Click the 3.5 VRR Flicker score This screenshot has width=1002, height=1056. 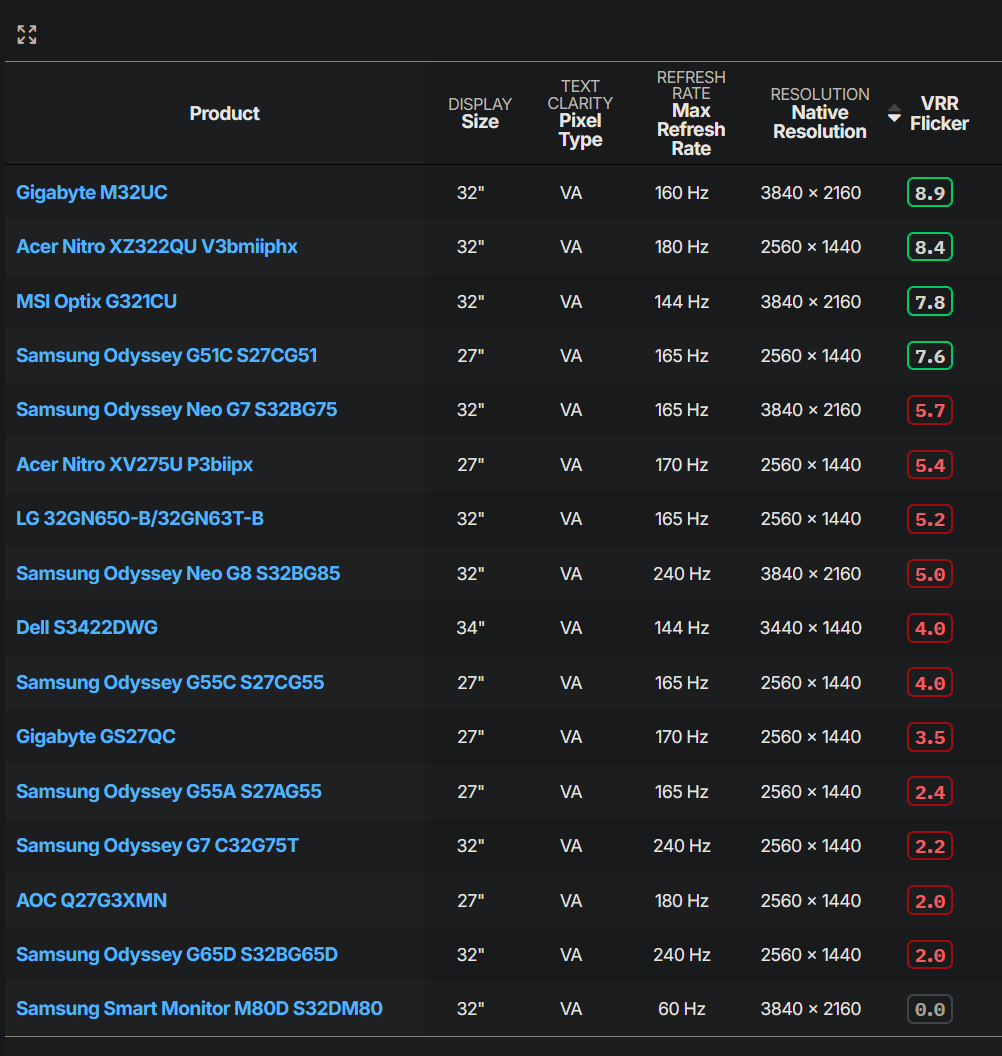(x=930, y=737)
